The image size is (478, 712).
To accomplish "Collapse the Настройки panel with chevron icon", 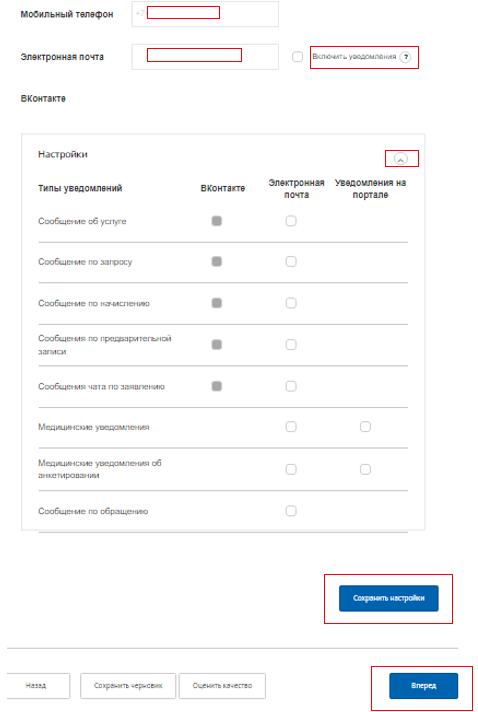I will pos(401,159).
